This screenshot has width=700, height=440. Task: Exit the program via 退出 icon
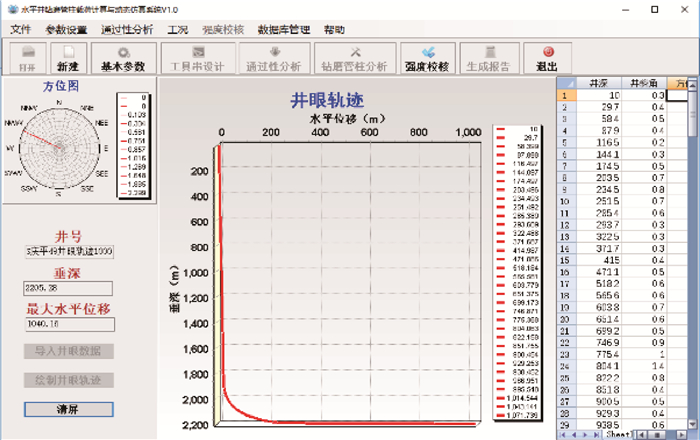click(547, 56)
